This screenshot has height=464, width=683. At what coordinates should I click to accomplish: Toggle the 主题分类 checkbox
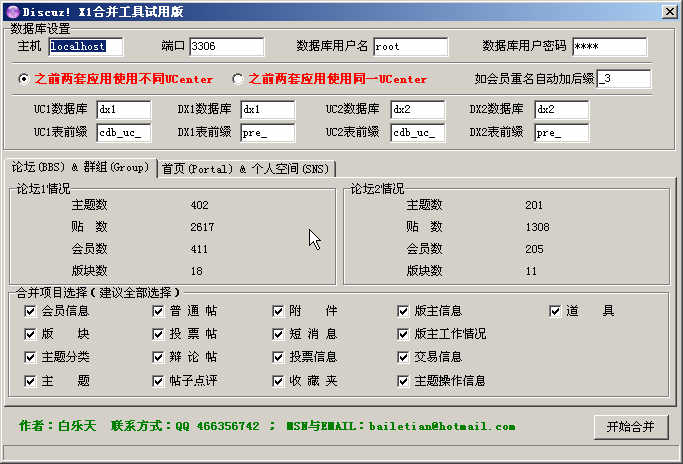(x=30, y=357)
